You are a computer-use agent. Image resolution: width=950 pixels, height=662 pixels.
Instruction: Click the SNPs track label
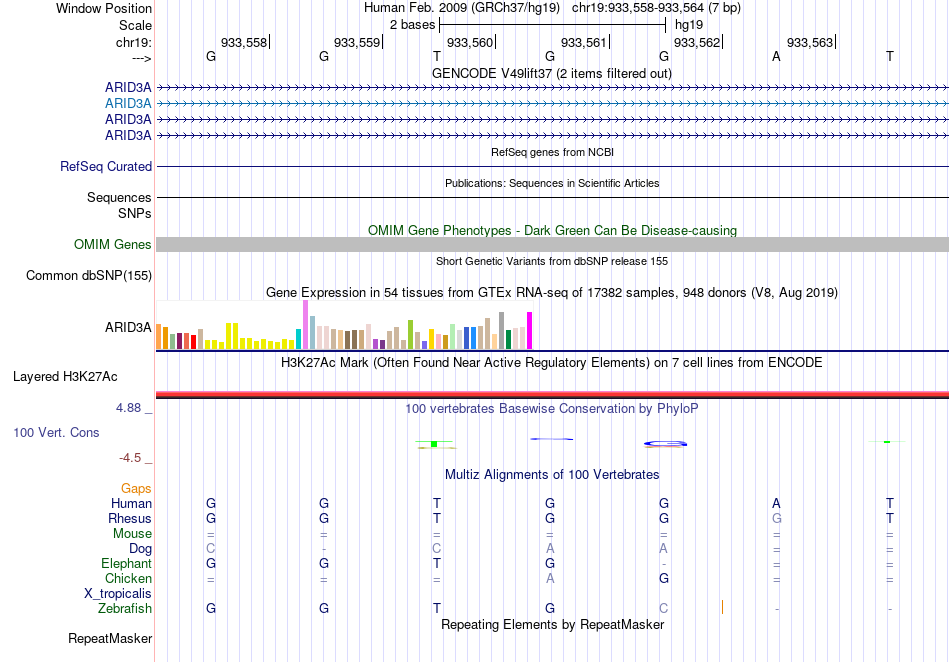click(135, 213)
